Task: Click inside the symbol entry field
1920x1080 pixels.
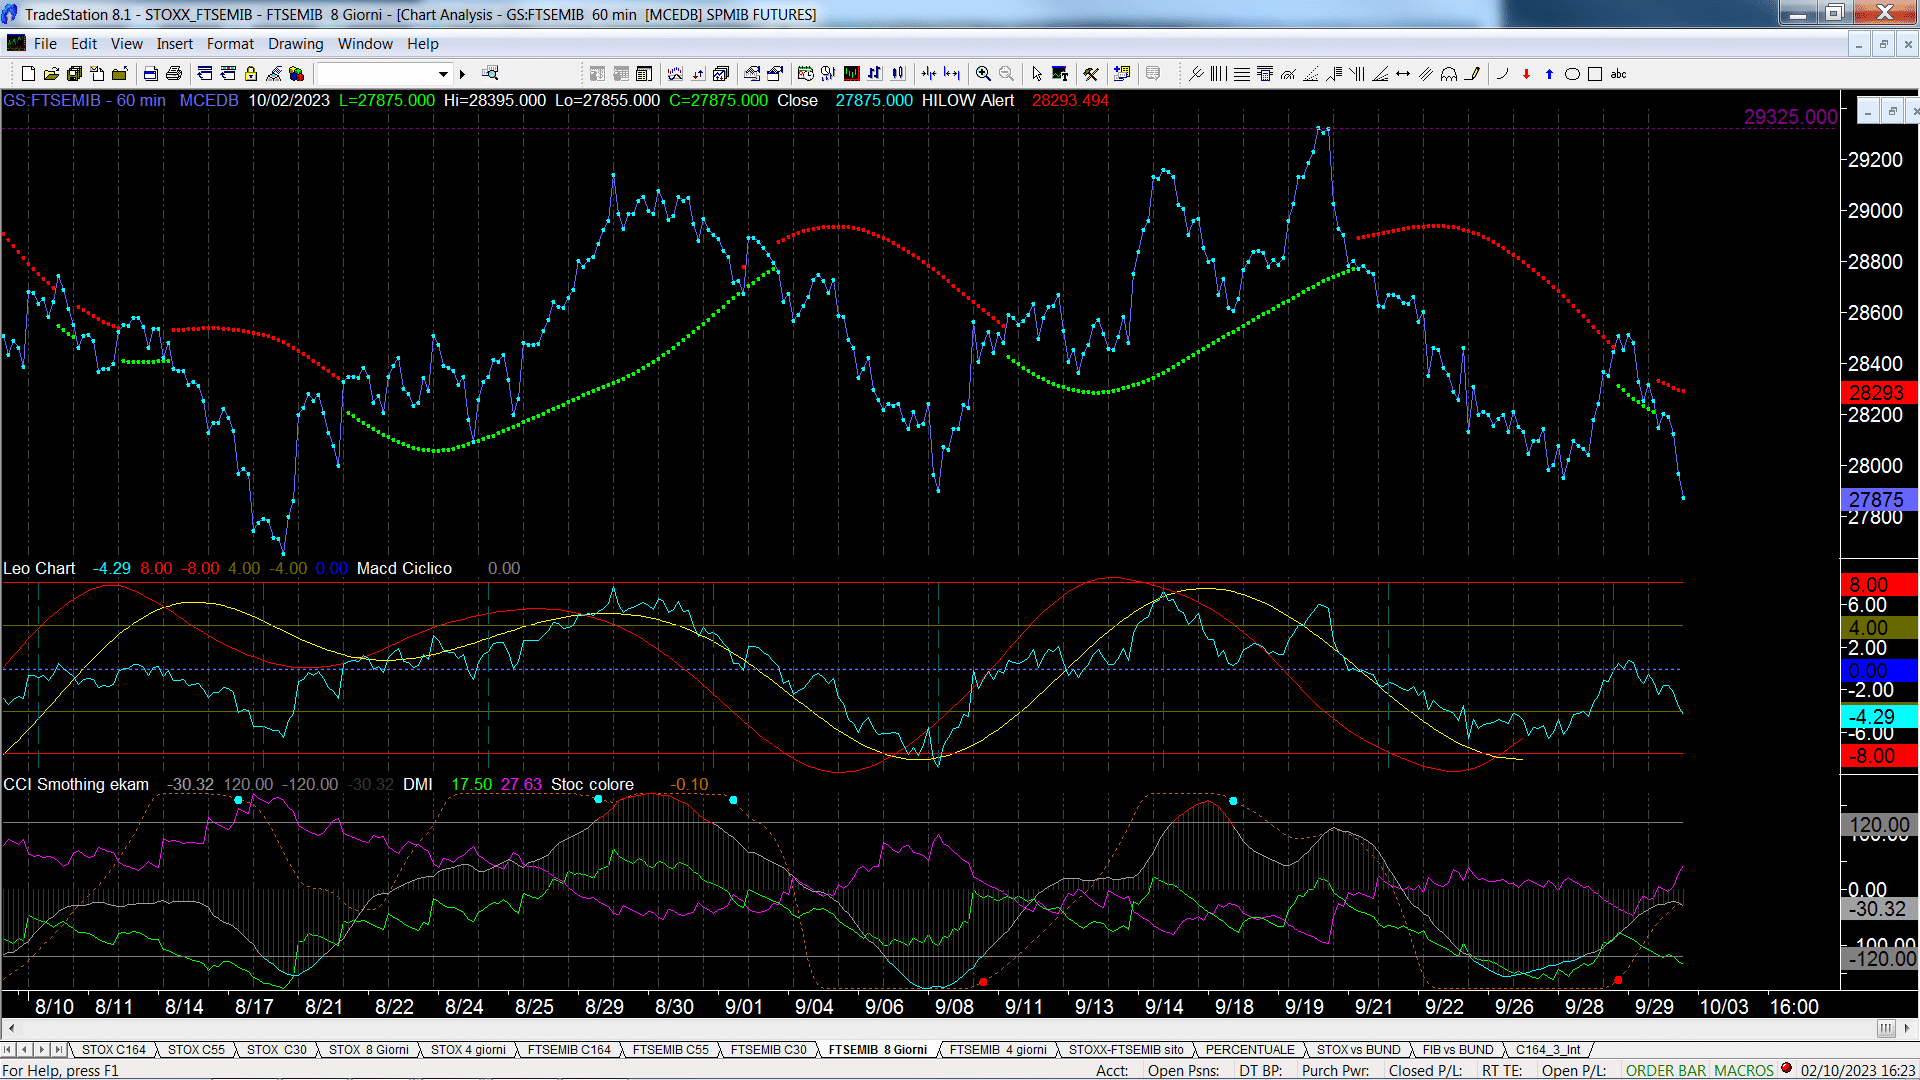Action: [376, 74]
